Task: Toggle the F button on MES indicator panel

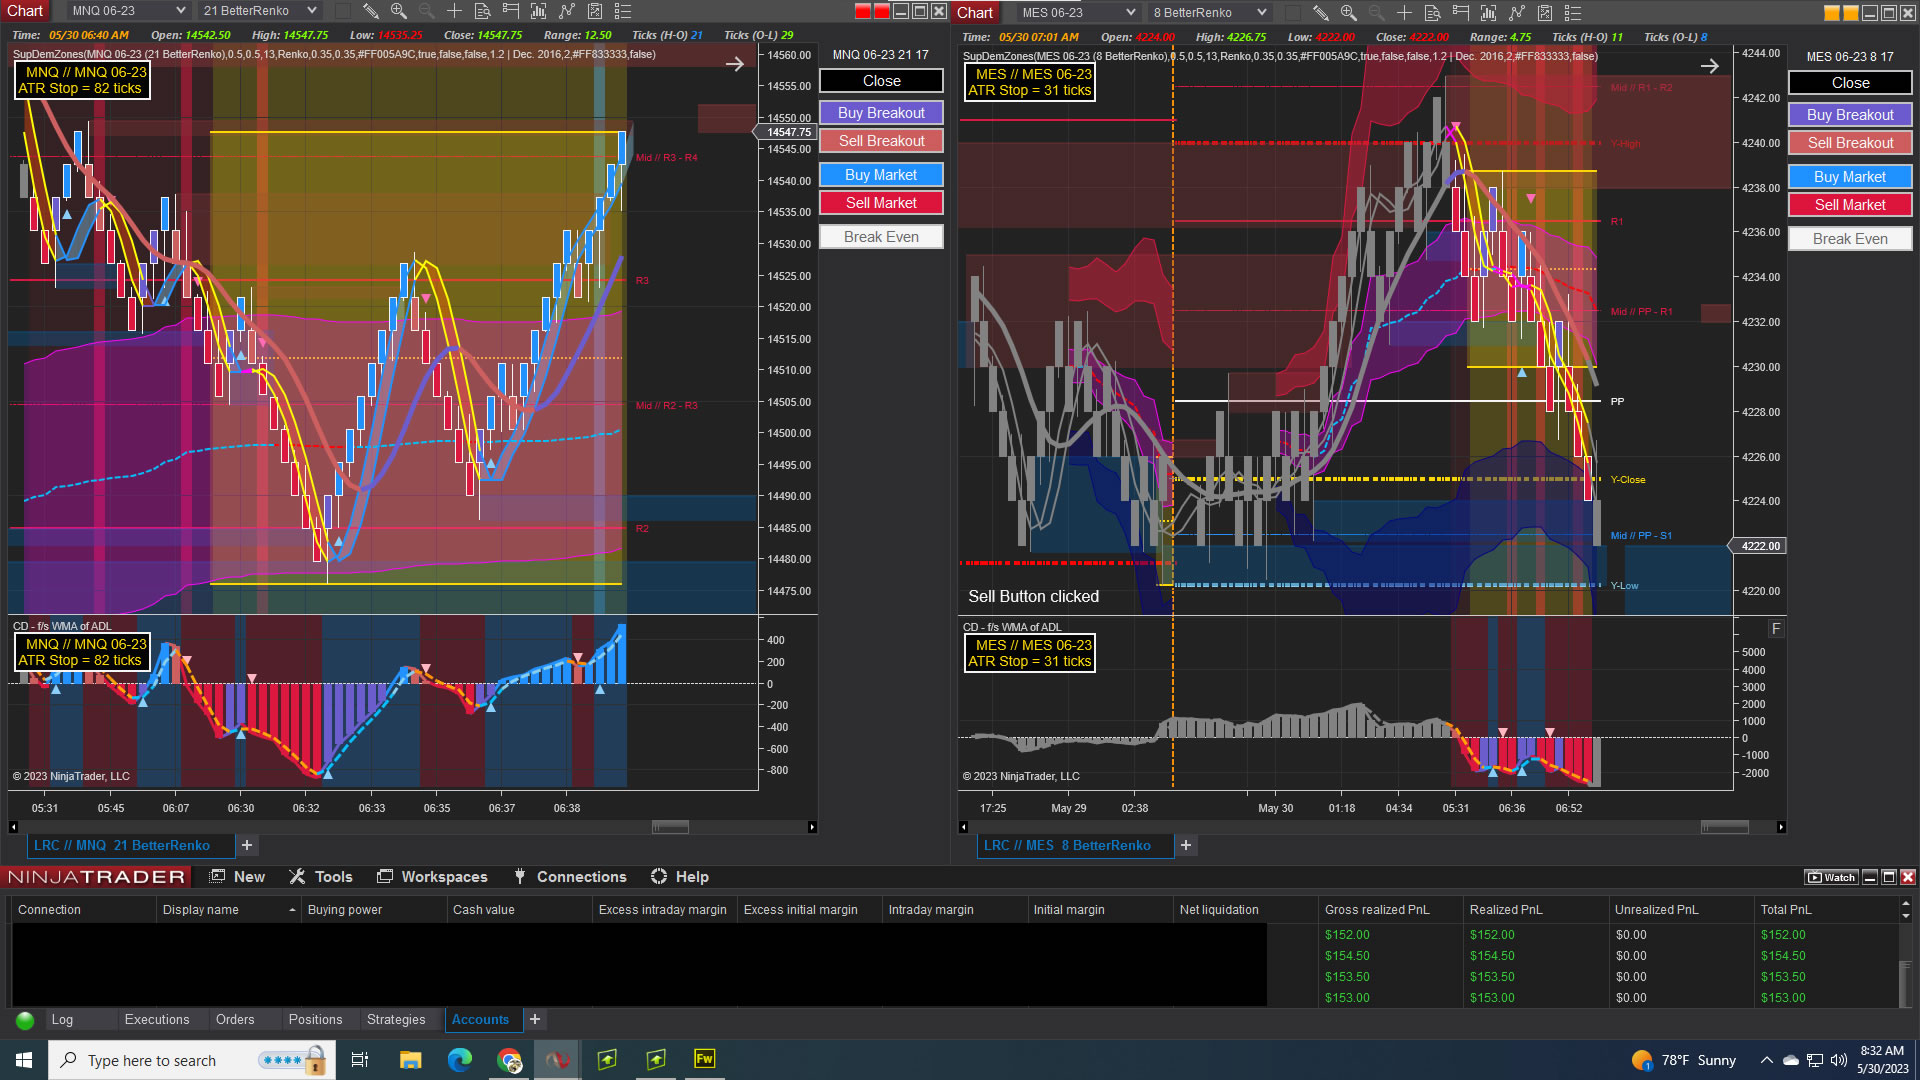Action: (x=1776, y=629)
